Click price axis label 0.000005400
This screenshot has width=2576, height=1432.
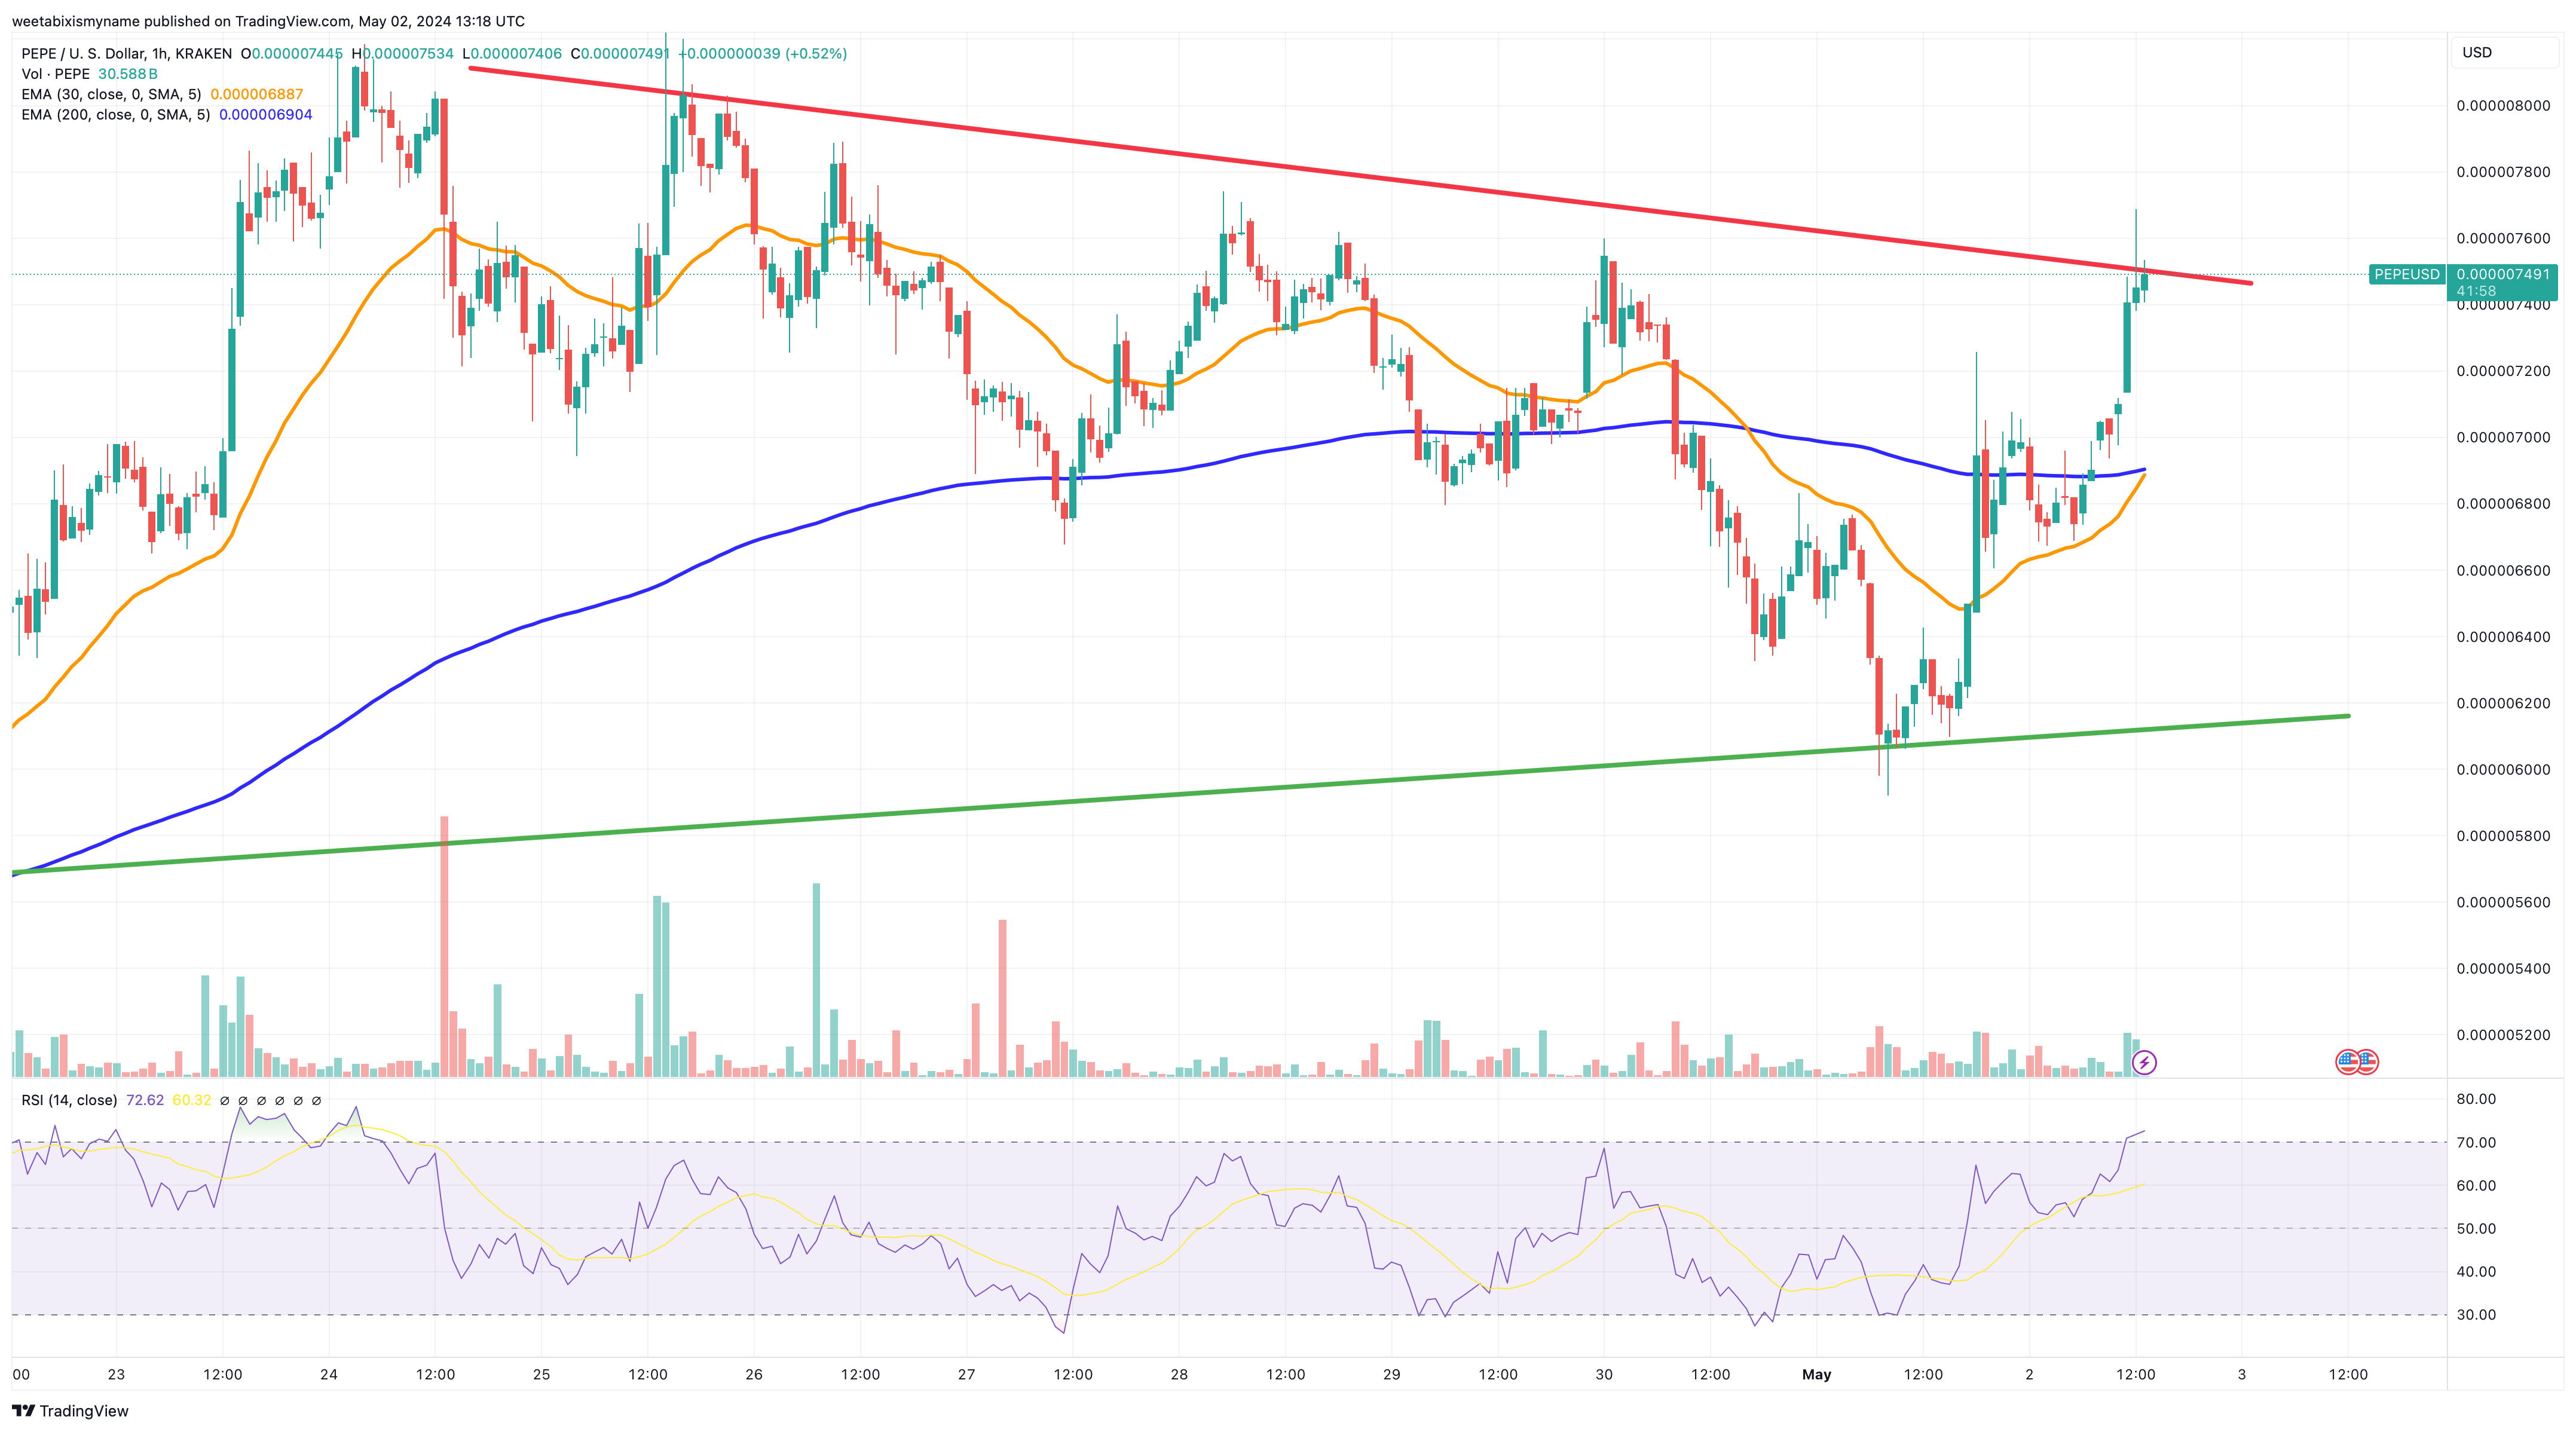pos(2503,968)
